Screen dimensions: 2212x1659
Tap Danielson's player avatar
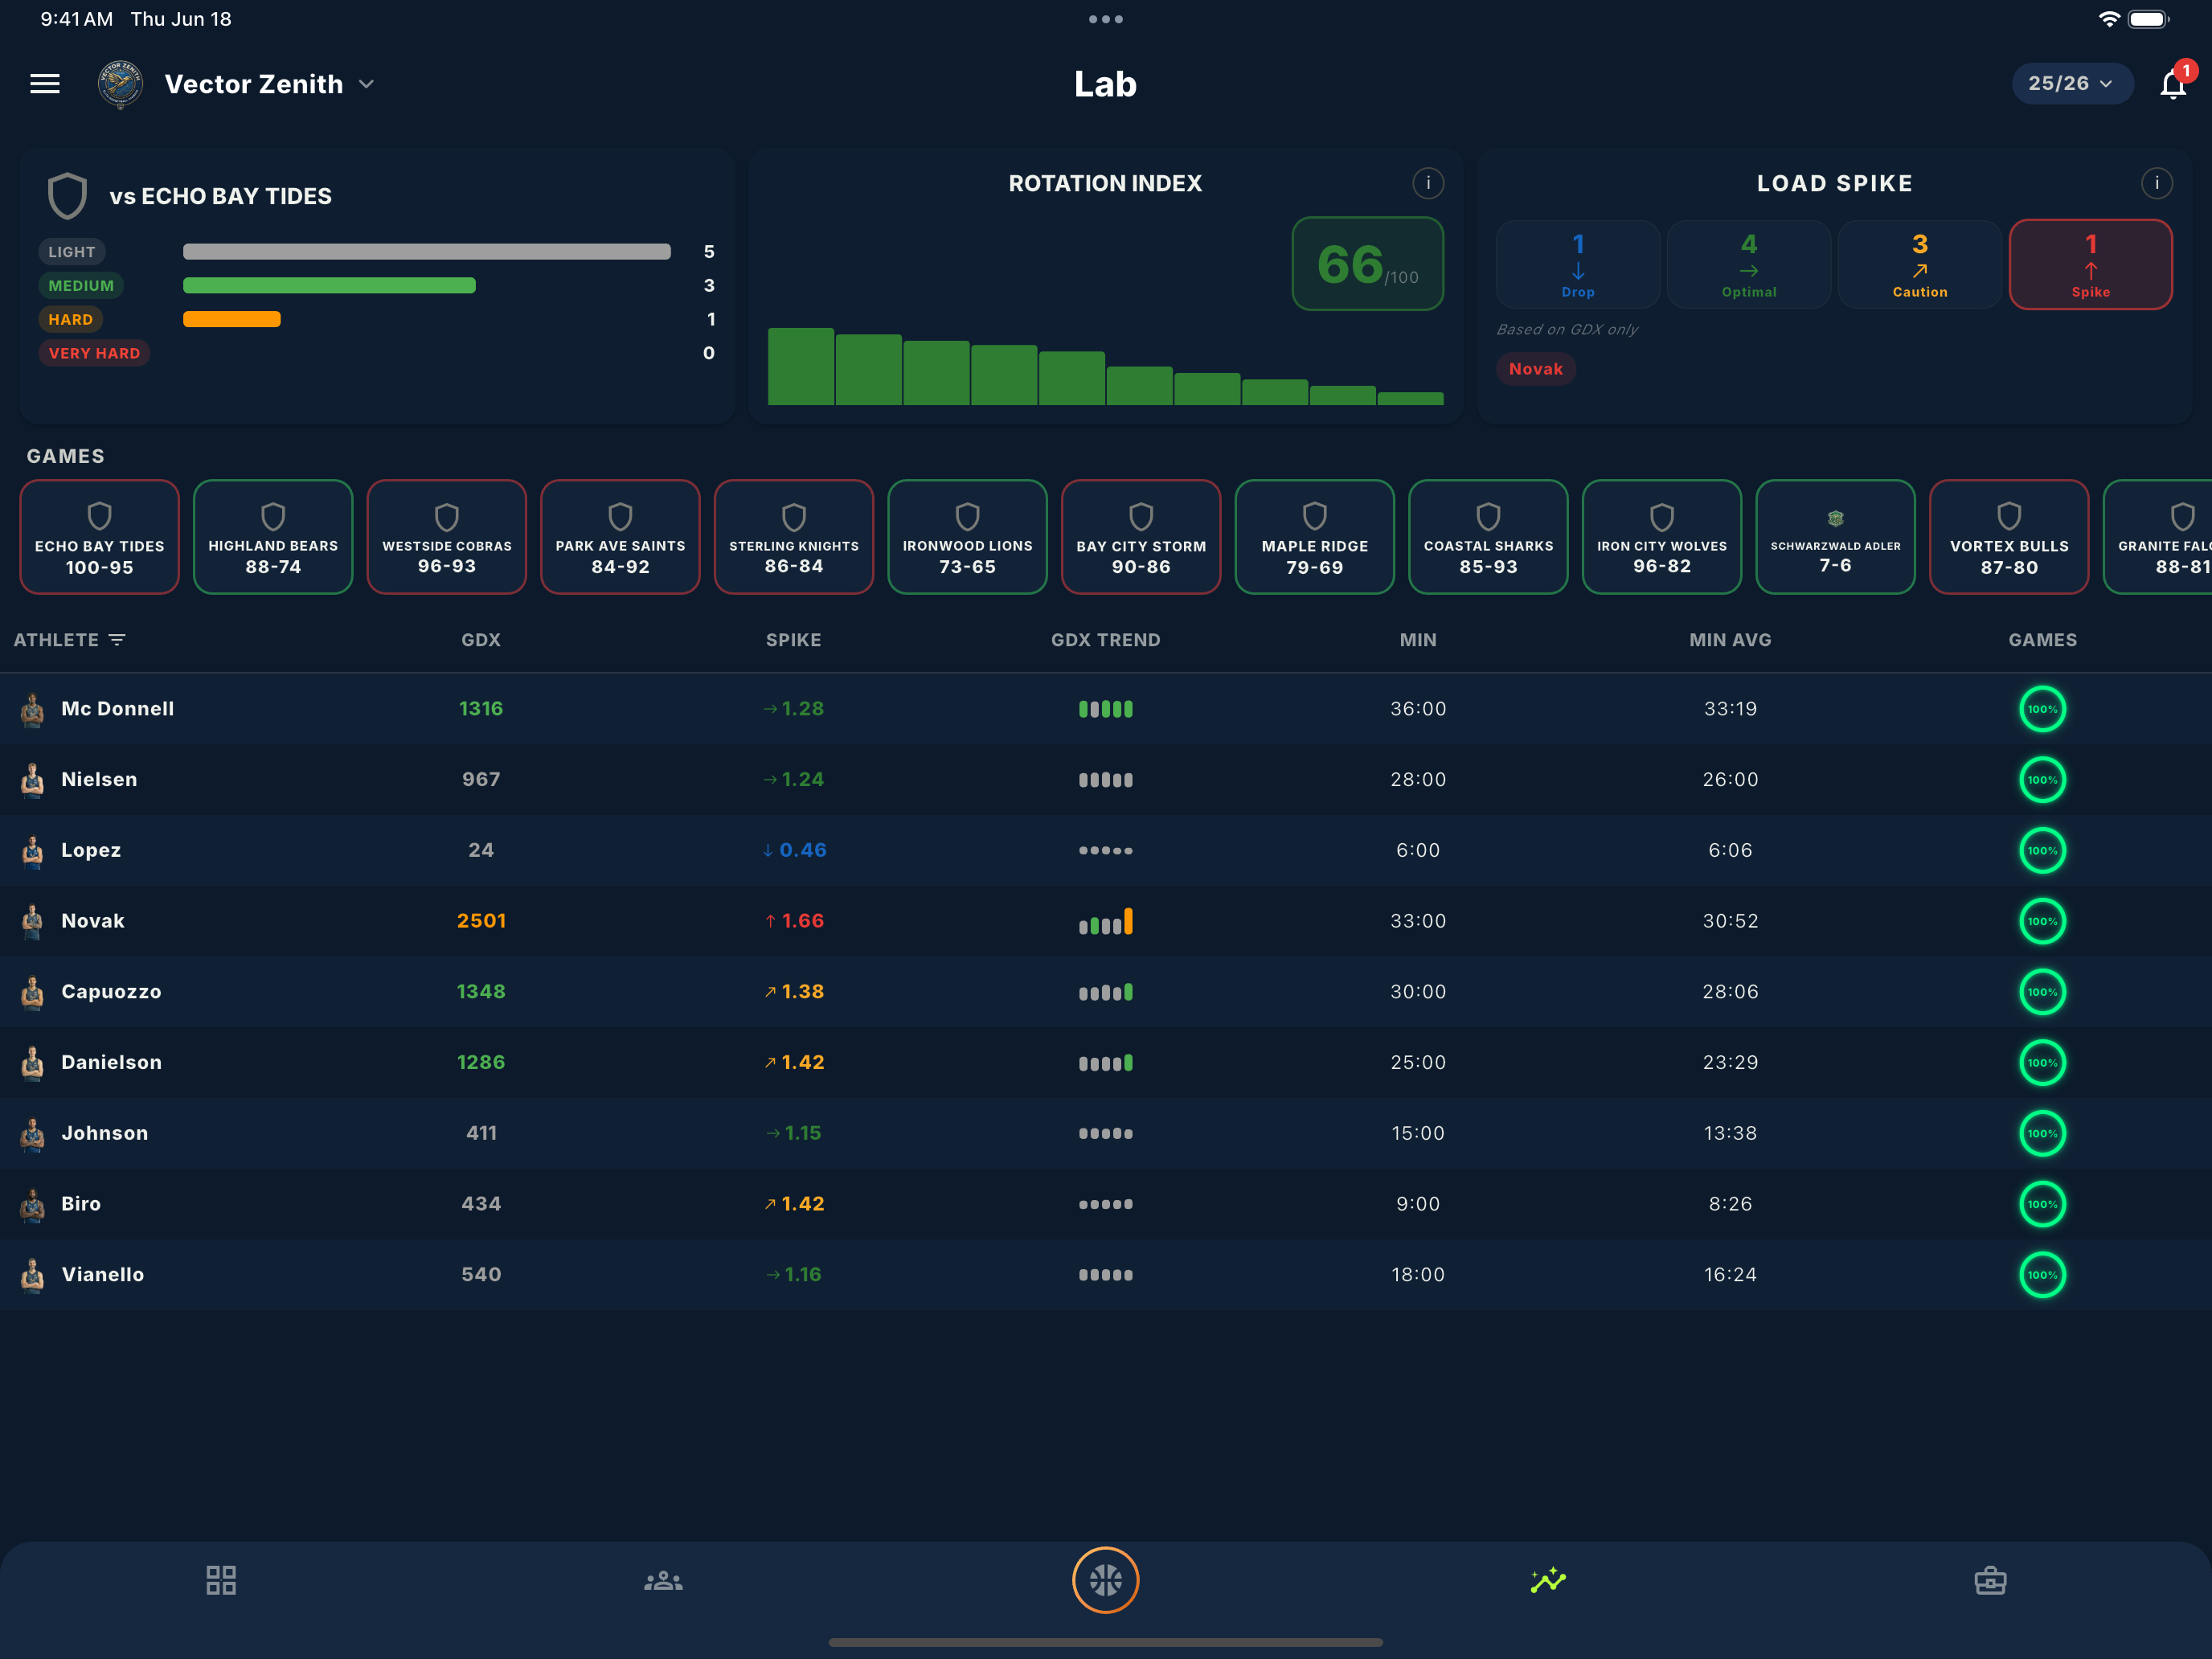[33, 1063]
